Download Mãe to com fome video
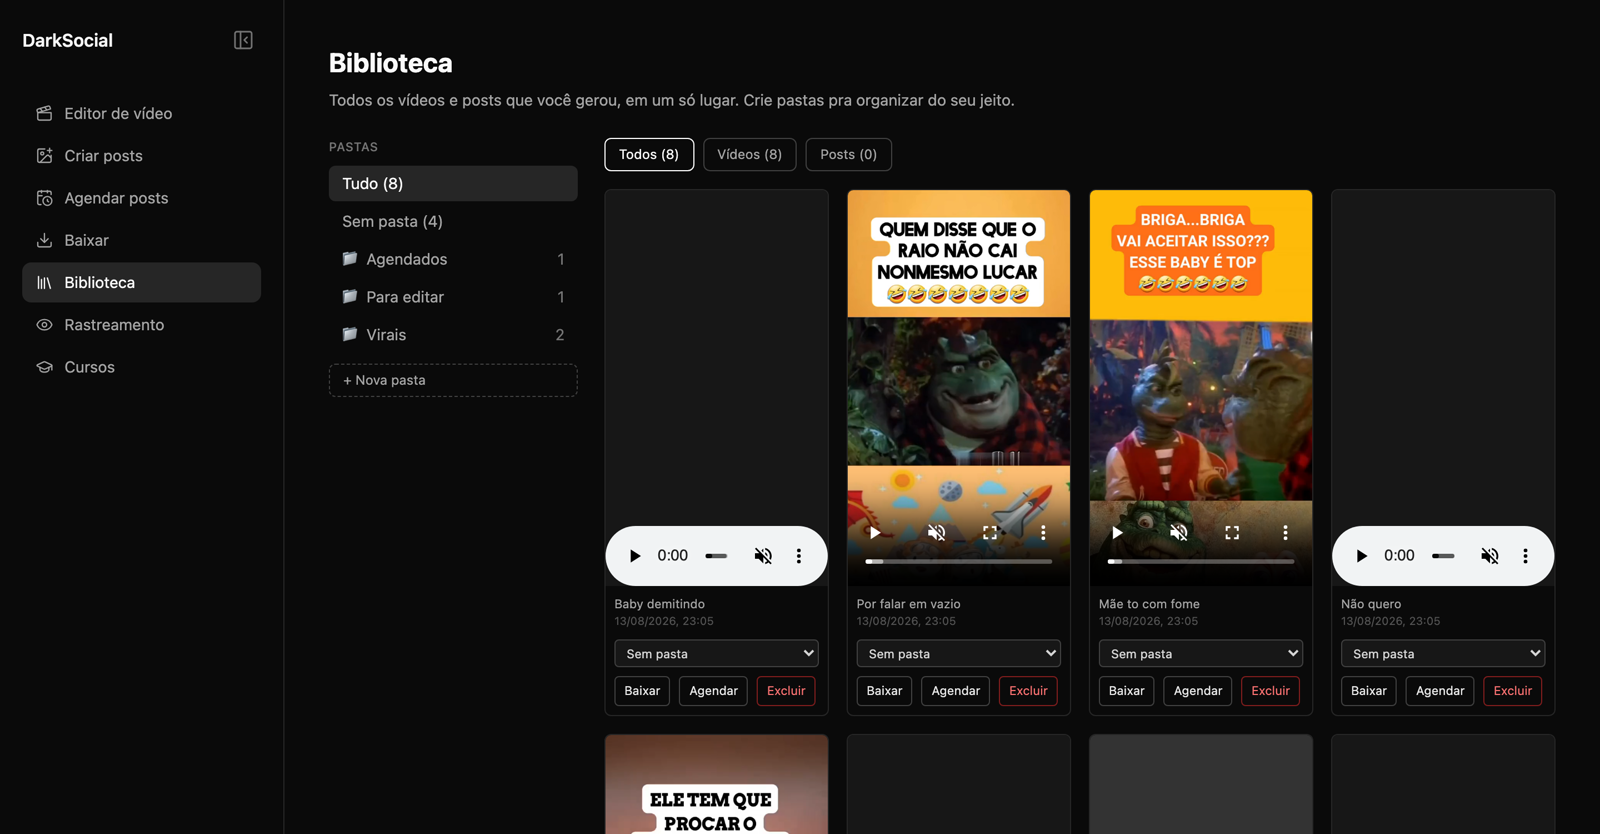Viewport: 1600px width, 834px height. [x=1126, y=691]
